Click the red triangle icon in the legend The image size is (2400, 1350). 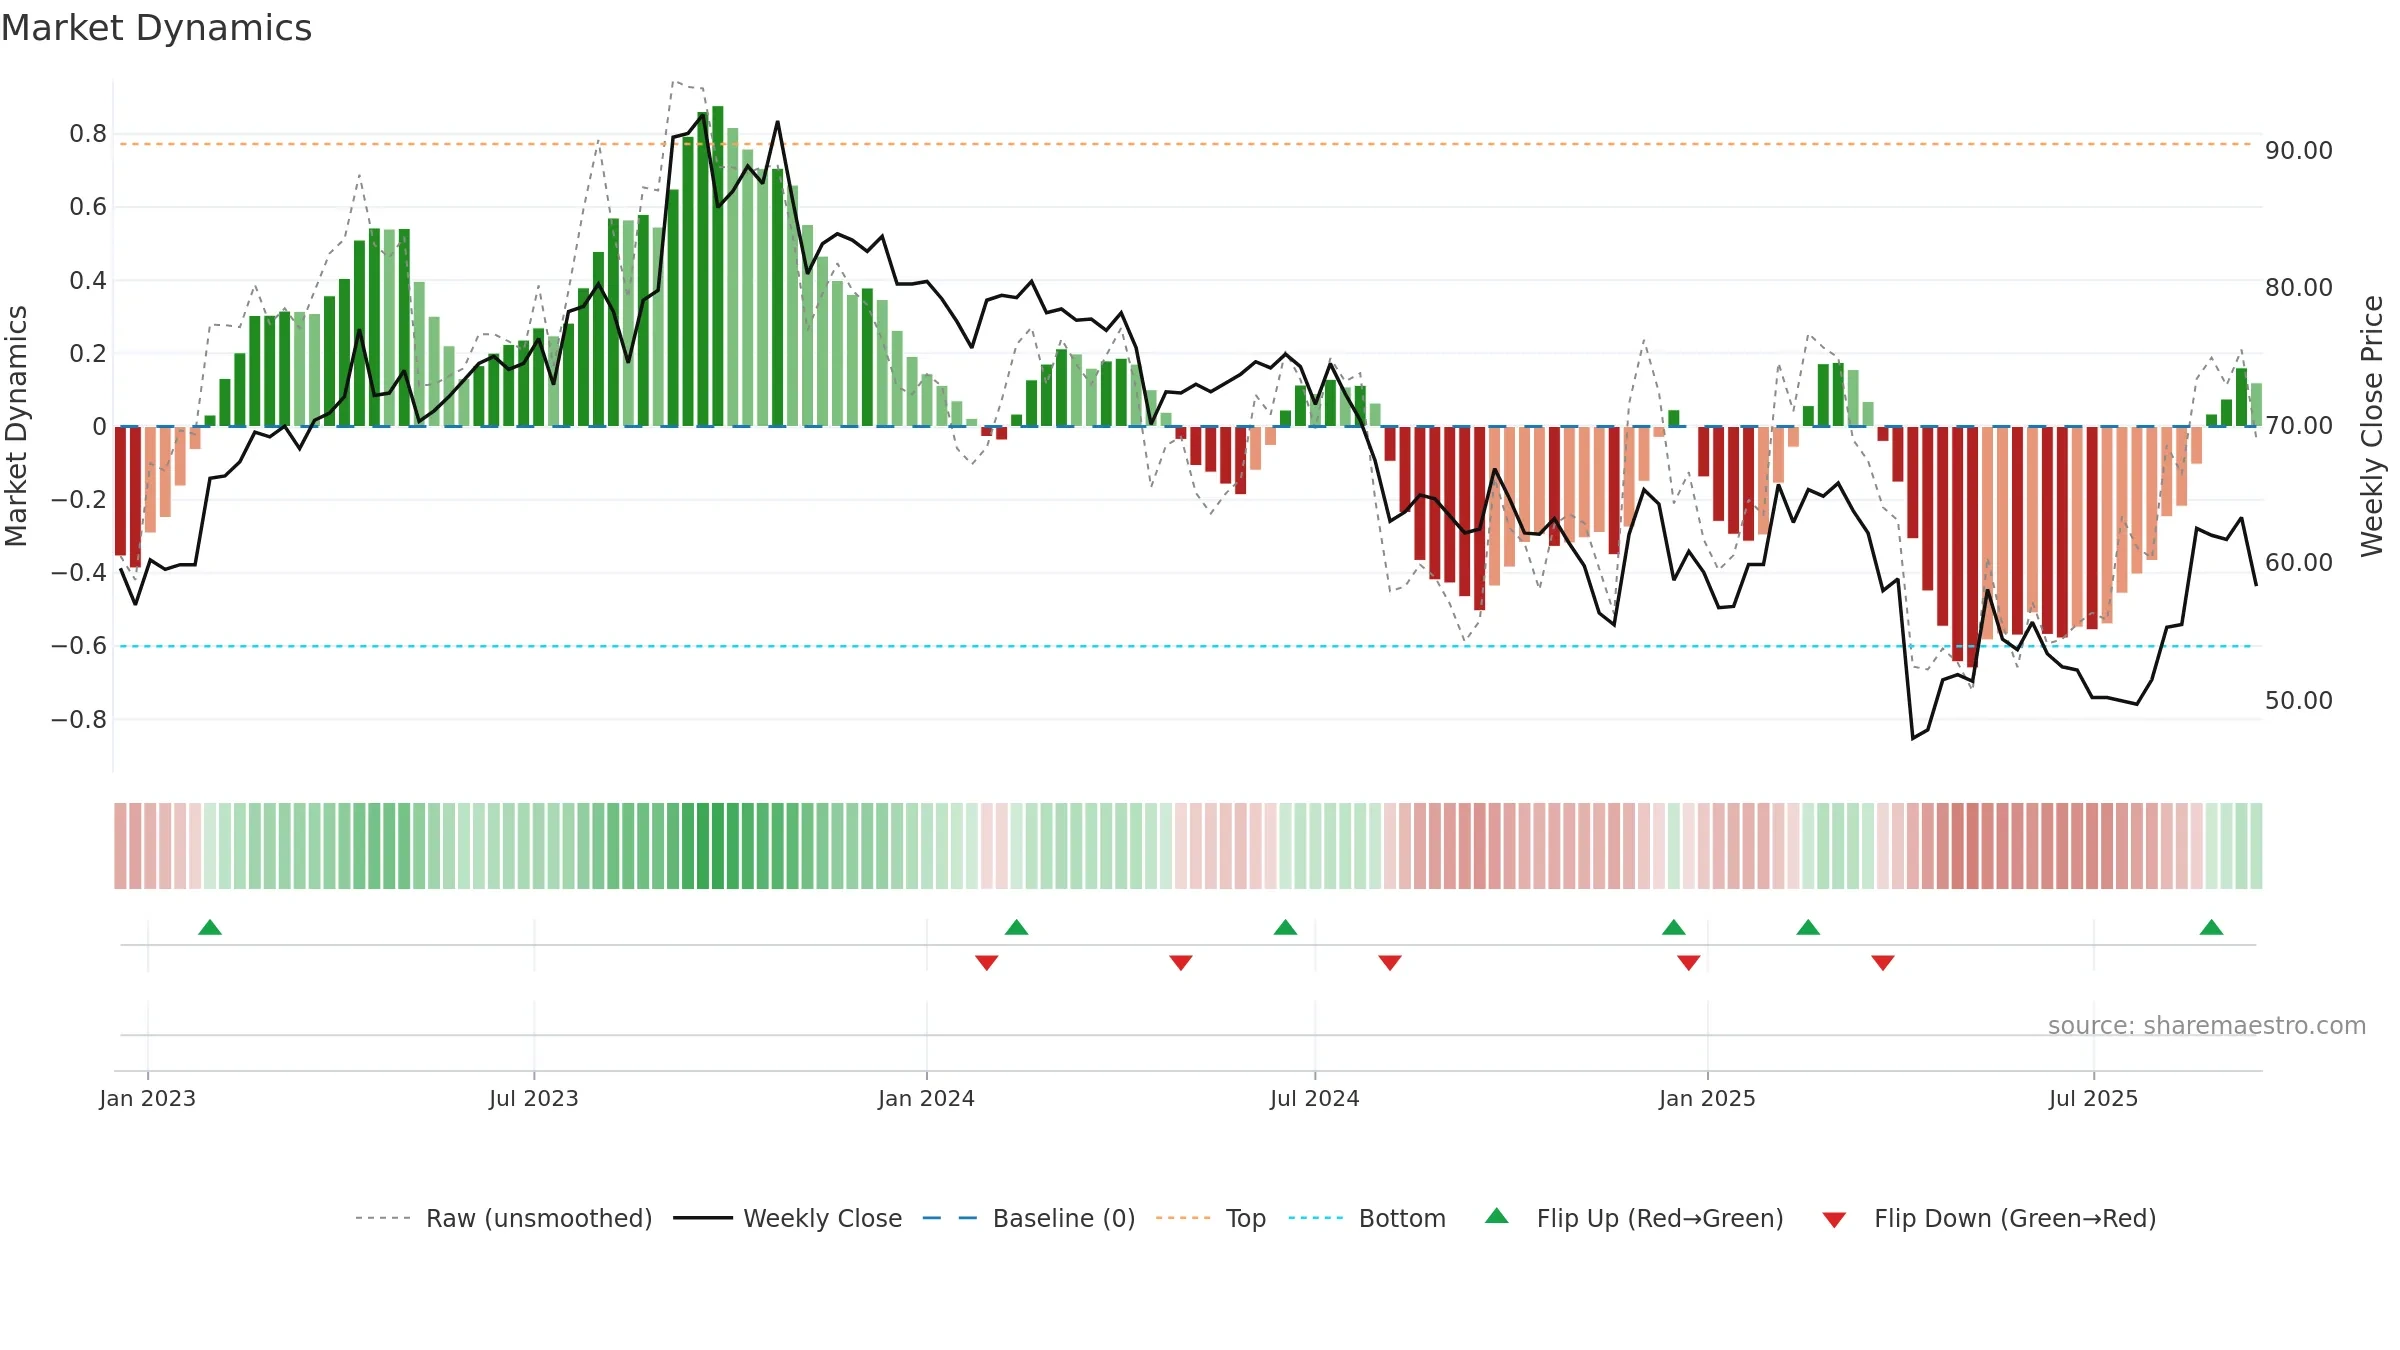(x=1834, y=1220)
